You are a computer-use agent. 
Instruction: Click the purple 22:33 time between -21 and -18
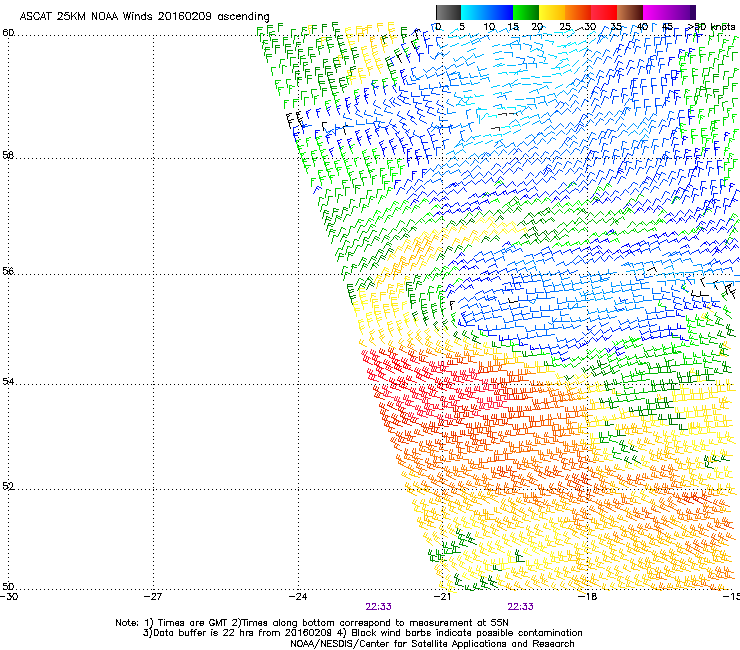tap(521, 607)
